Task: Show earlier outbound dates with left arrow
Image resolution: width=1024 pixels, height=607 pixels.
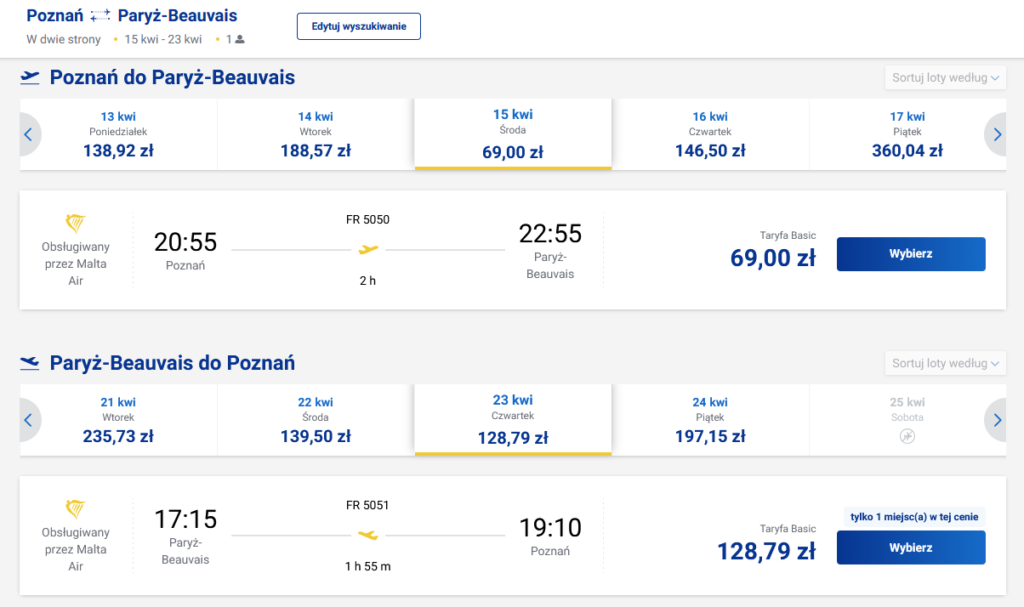Action: [x=28, y=134]
